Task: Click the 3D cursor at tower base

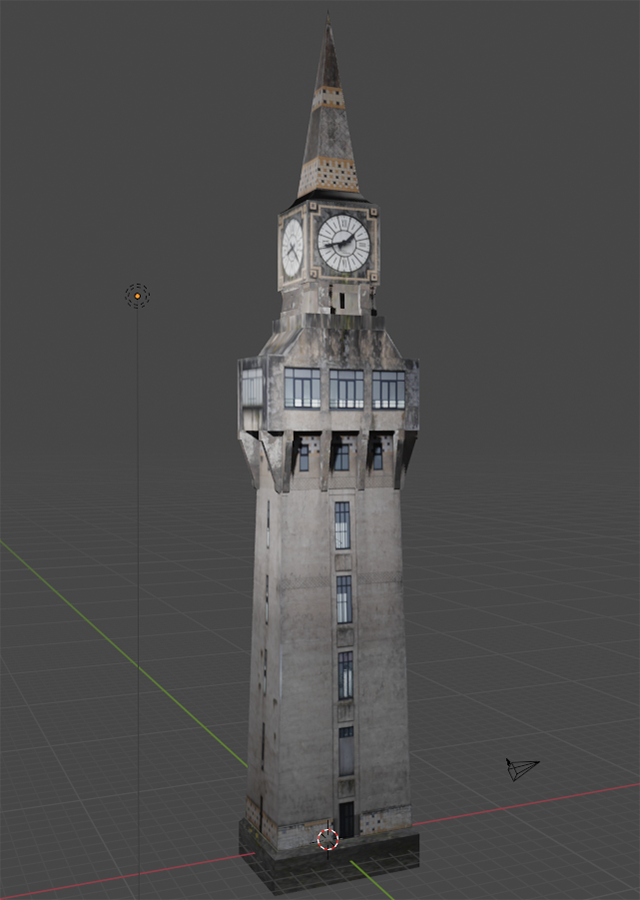Action: coord(328,840)
